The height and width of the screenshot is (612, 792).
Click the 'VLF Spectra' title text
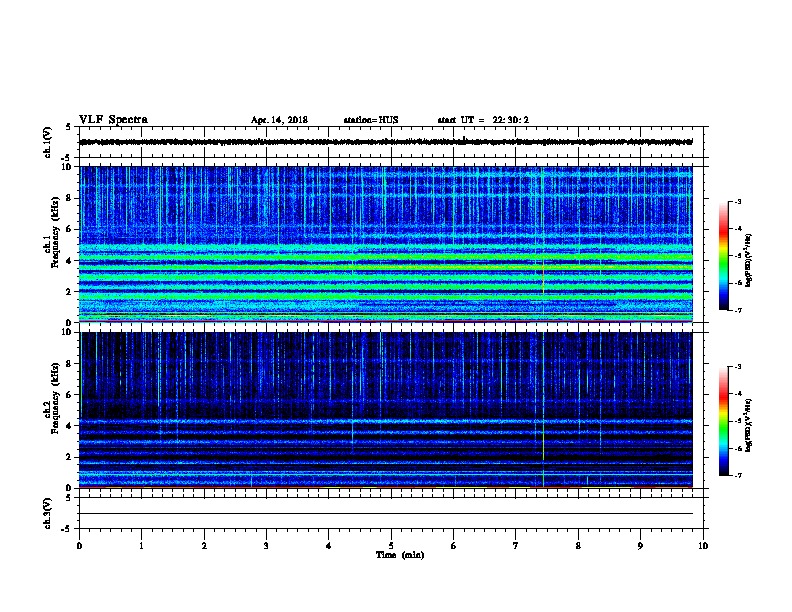tap(113, 120)
